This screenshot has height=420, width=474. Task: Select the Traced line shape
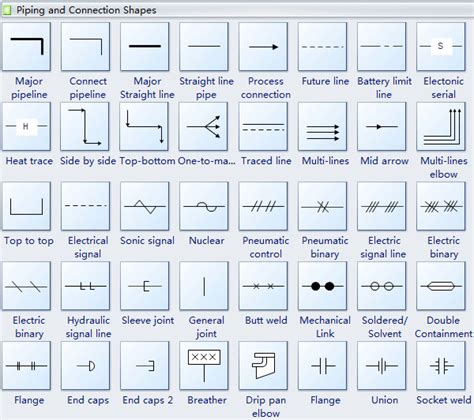click(263, 126)
